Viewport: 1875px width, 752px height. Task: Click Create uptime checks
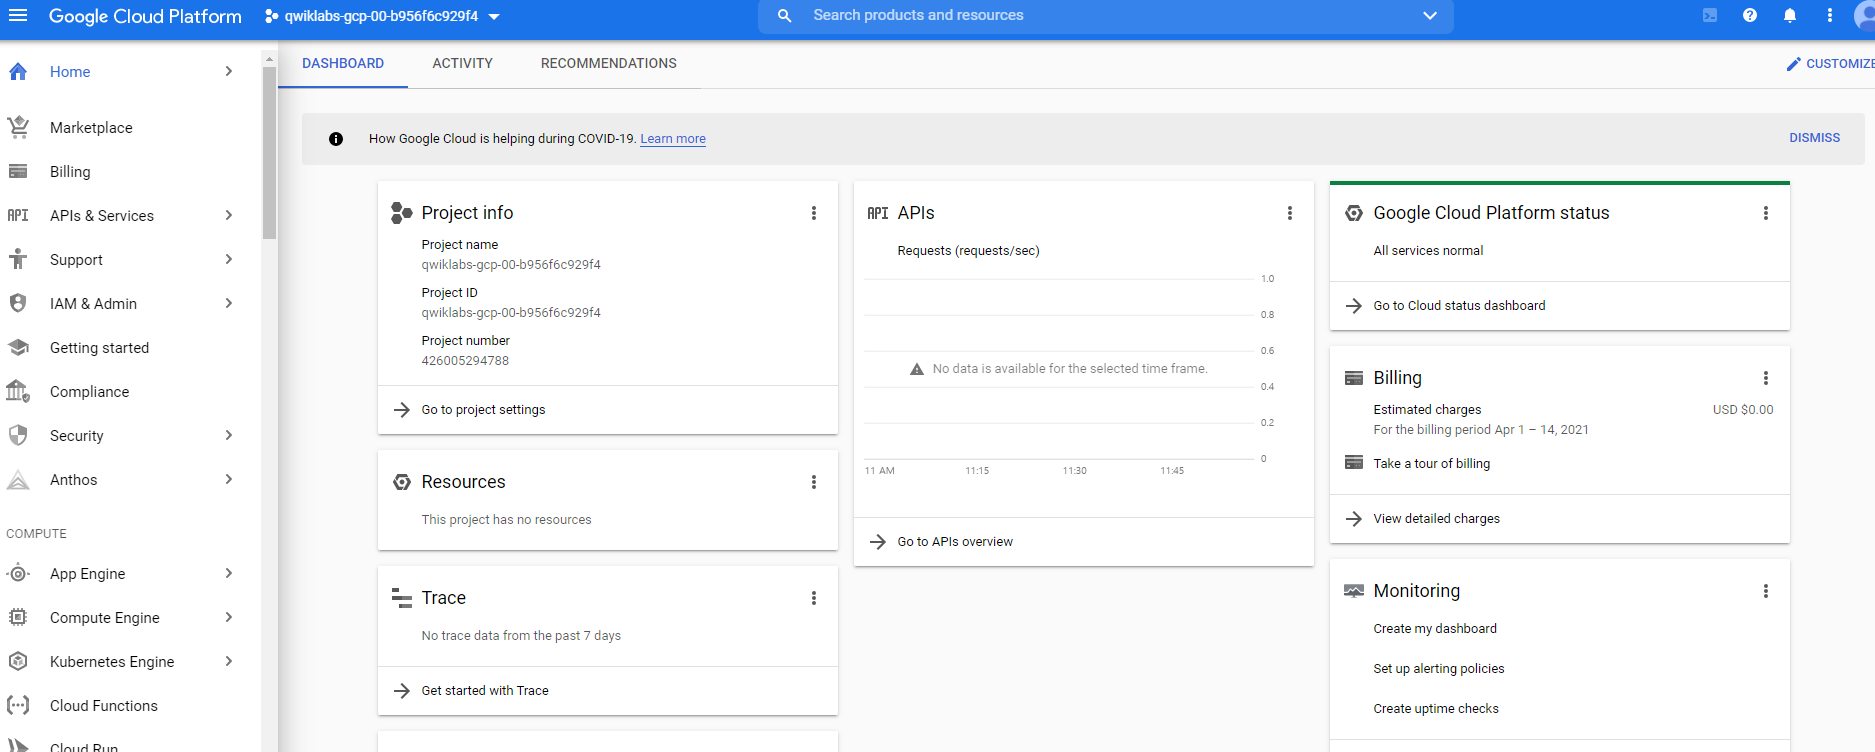[x=1436, y=709]
